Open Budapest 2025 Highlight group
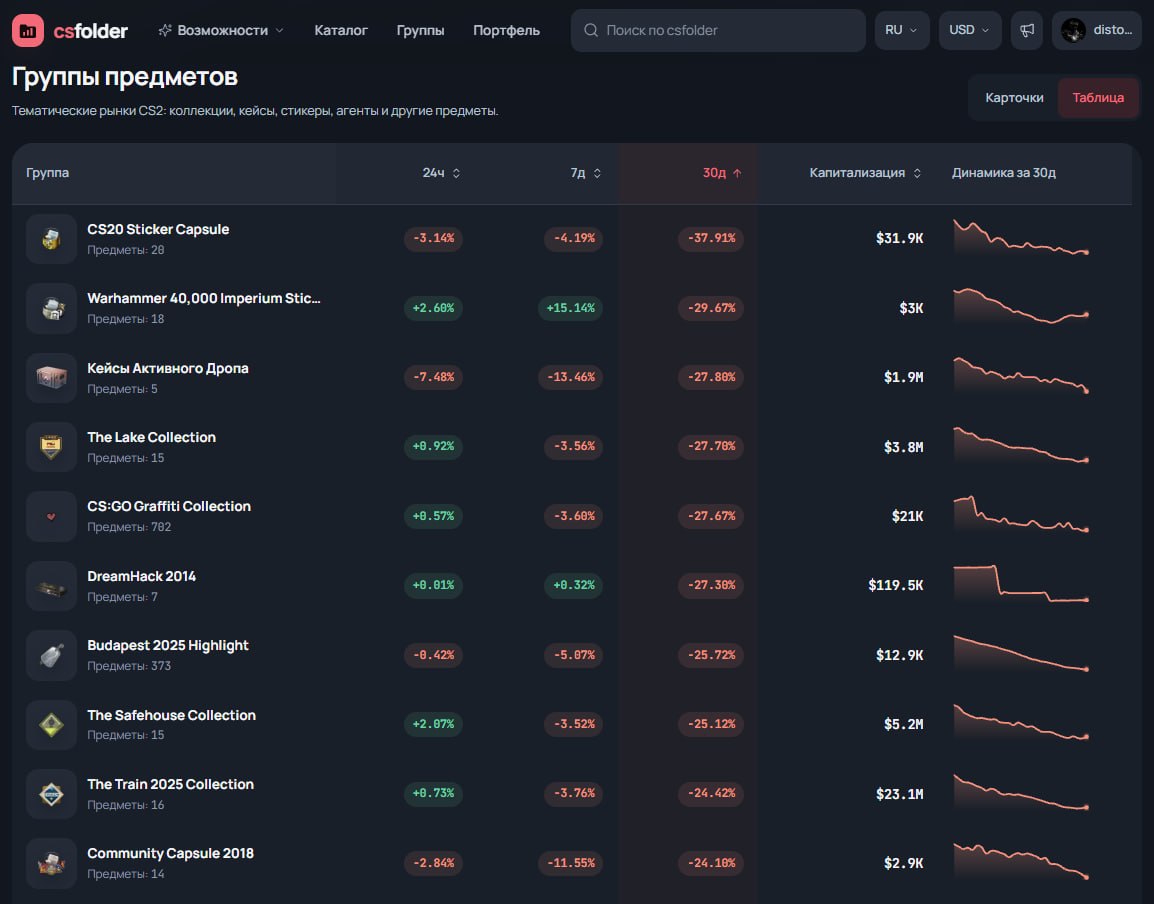The height and width of the screenshot is (904, 1154). click(168, 646)
